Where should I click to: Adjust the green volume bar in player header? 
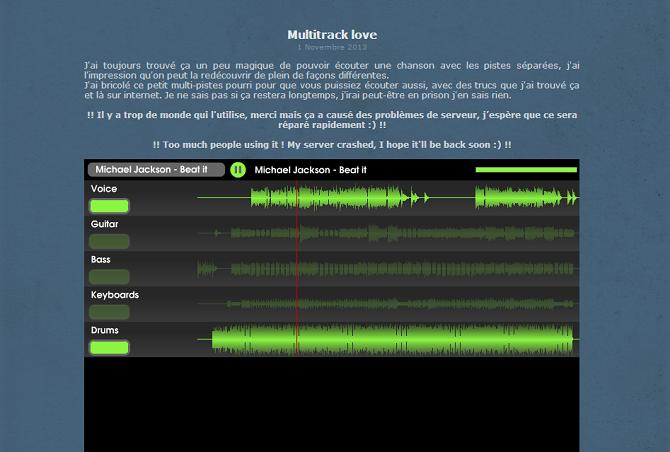click(526, 170)
